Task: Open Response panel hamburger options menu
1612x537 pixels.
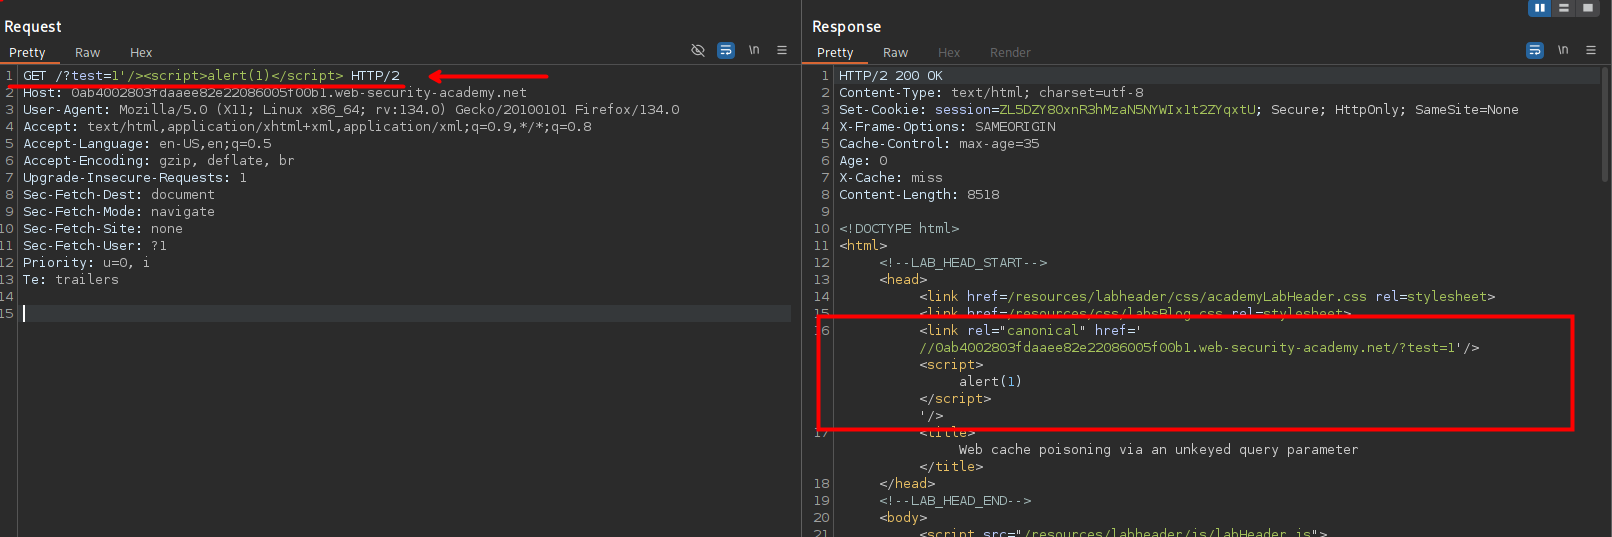Action: coord(1590,51)
